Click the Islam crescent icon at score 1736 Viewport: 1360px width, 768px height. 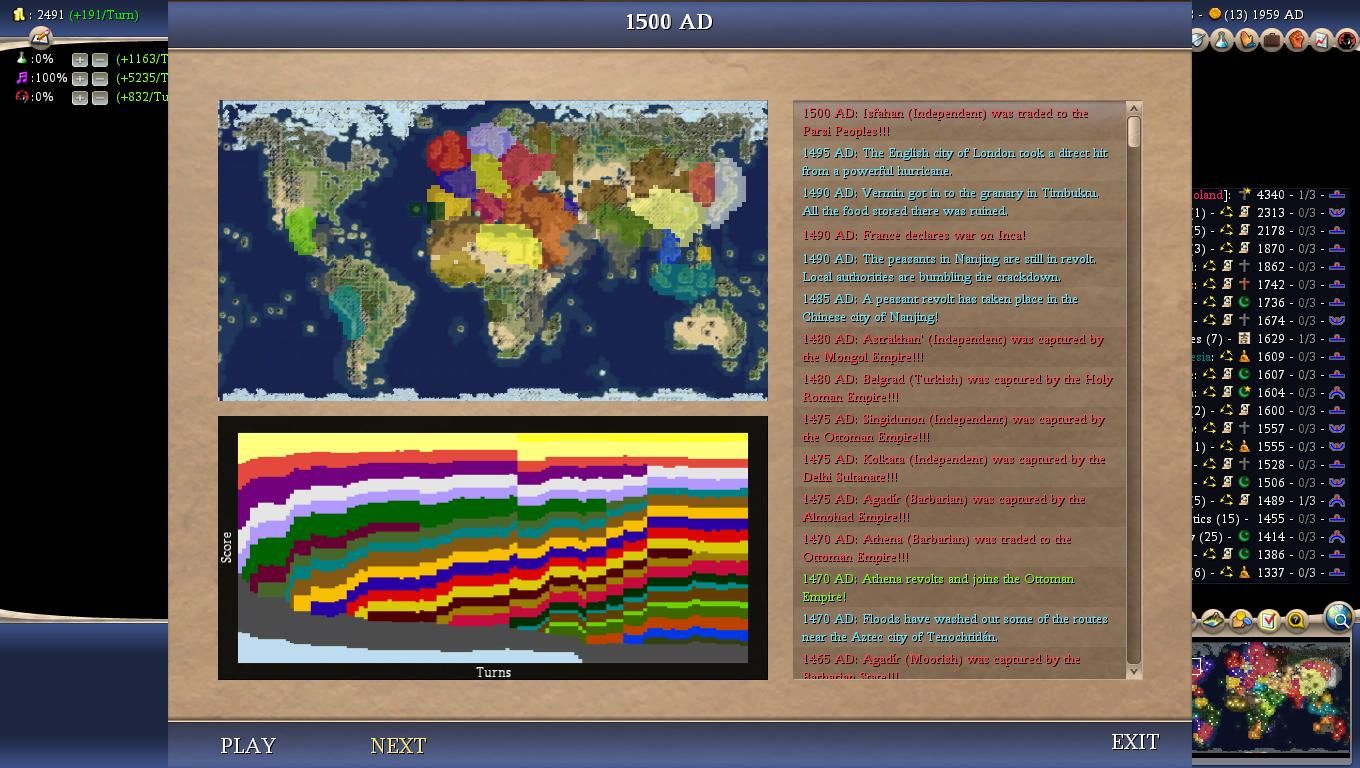pyautogui.click(x=1244, y=303)
